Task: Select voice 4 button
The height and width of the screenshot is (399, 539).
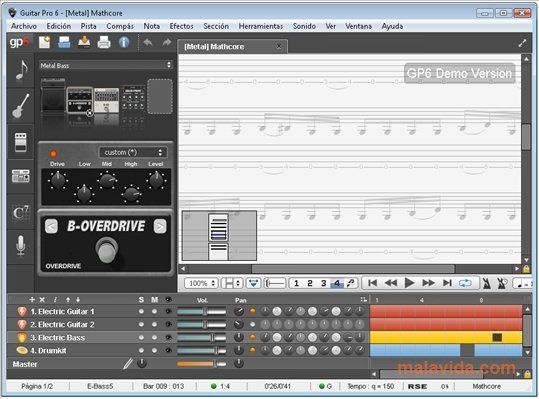Action: click(337, 283)
